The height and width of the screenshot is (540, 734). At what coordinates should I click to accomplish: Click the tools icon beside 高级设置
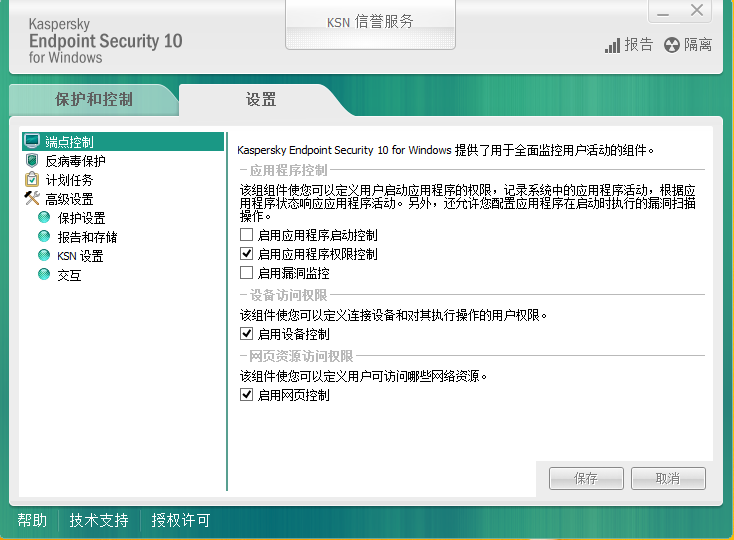(32, 198)
